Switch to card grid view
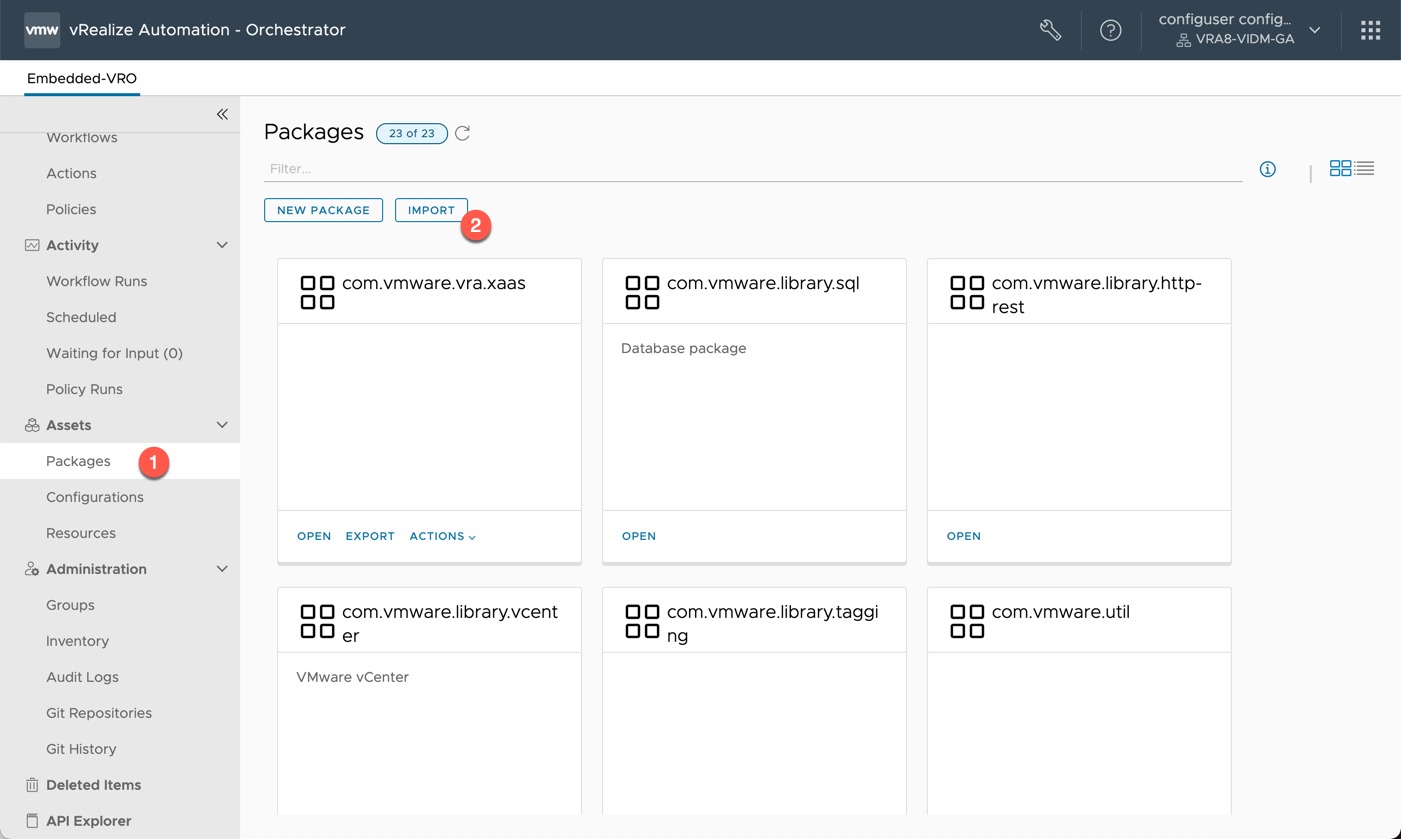Screen dimensions: 1401x839 (1340, 168)
